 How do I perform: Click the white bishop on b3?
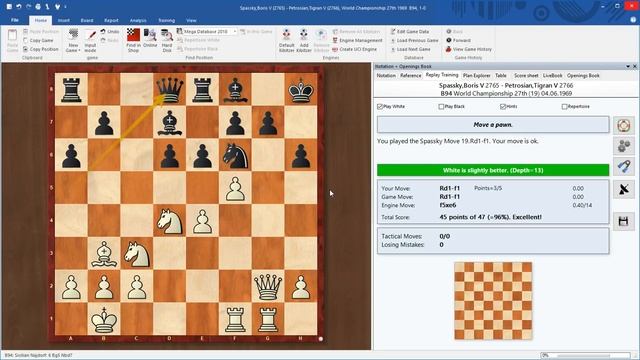(x=104, y=254)
